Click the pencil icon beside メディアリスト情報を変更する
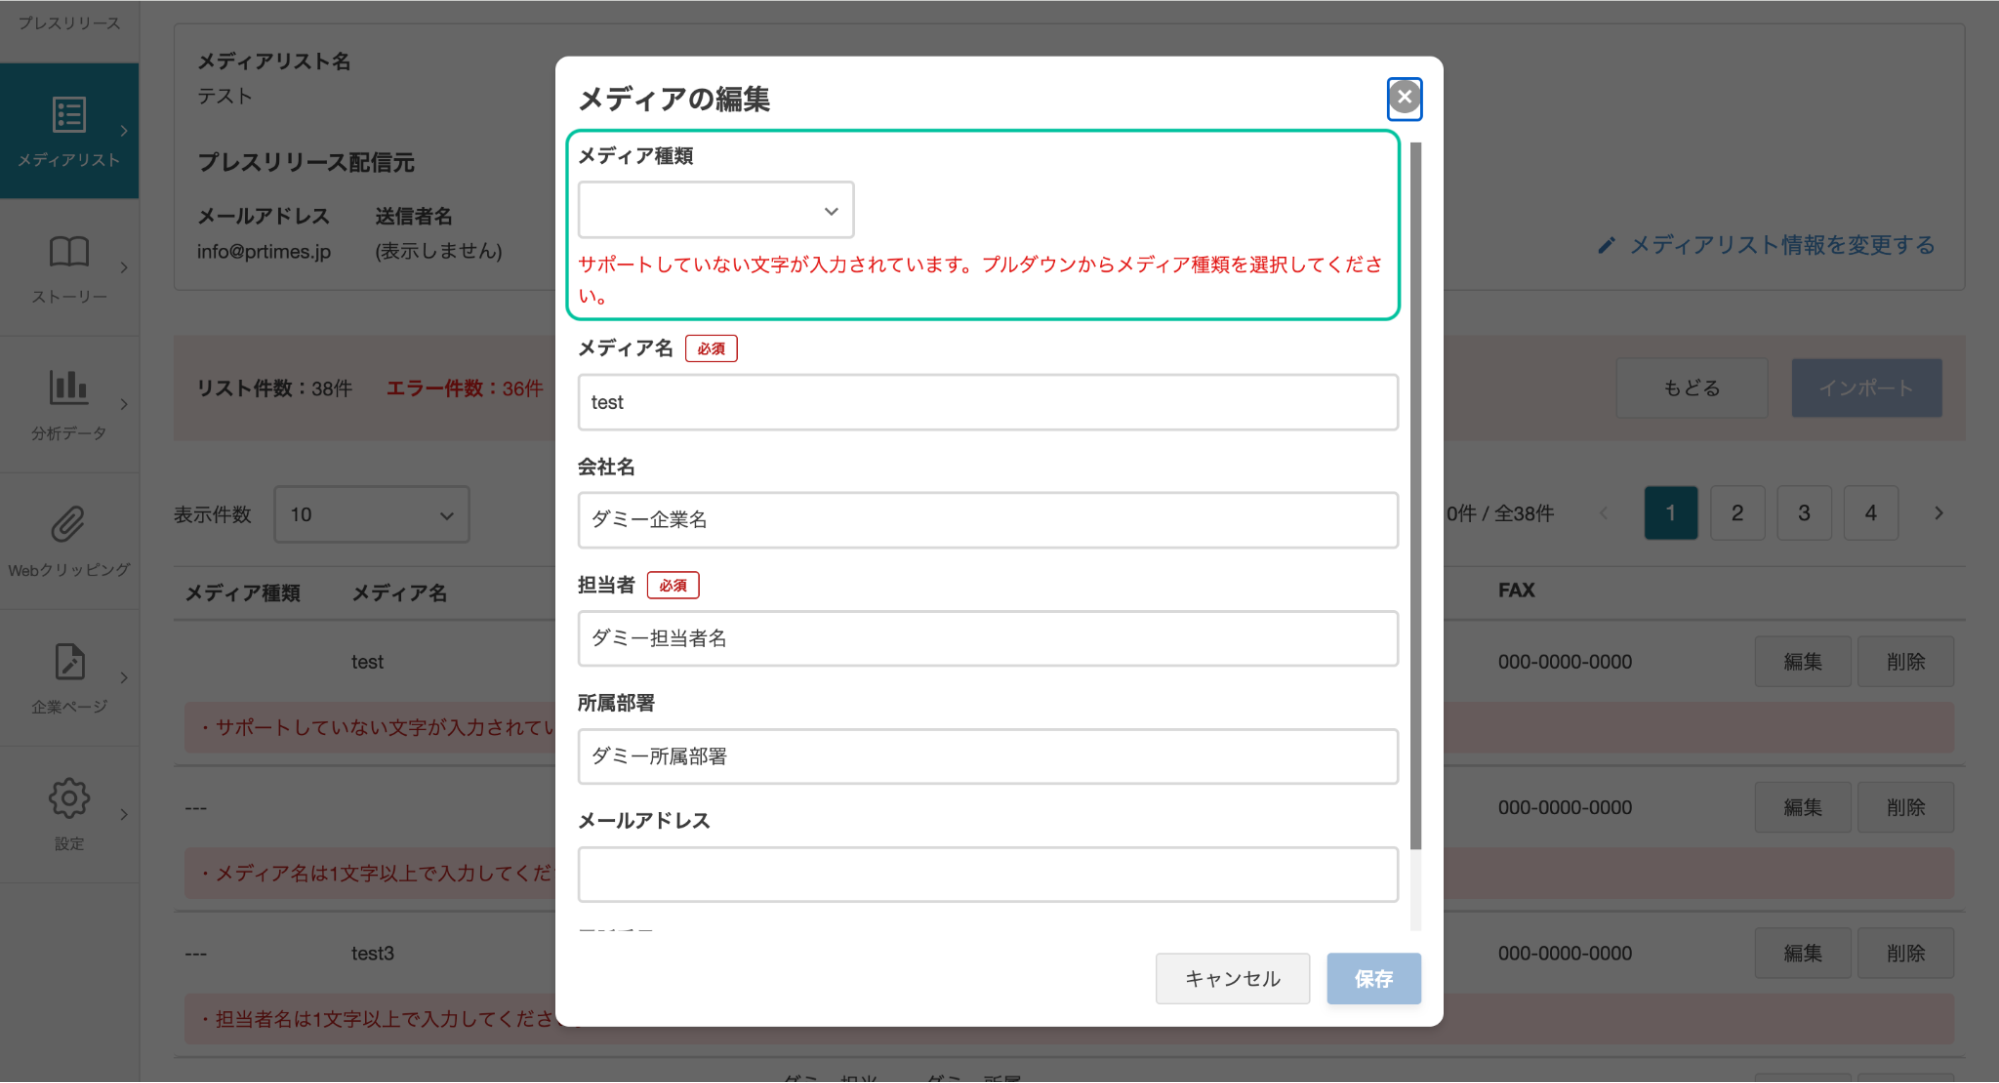The width and height of the screenshot is (1999, 1083). click(1606, 245)
